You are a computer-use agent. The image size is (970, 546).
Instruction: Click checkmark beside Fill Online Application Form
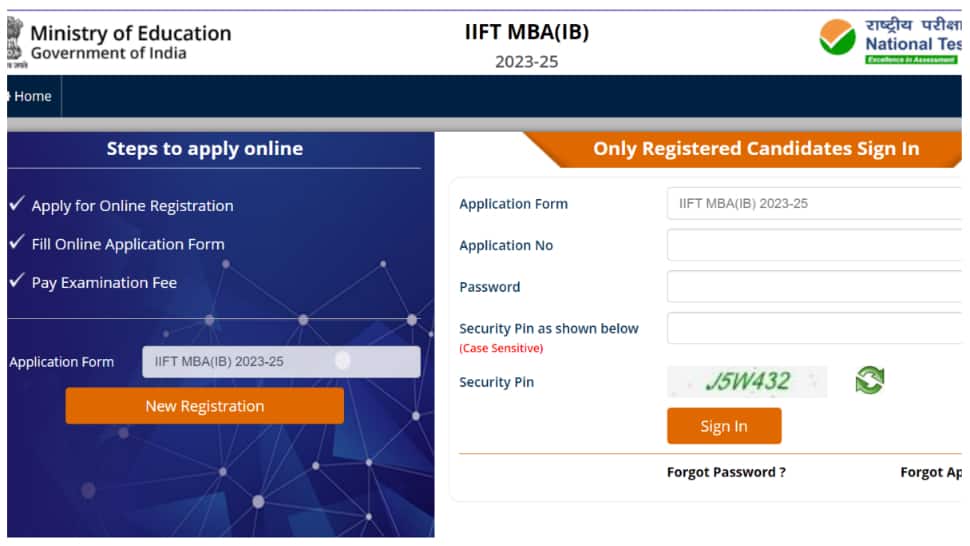17,242
